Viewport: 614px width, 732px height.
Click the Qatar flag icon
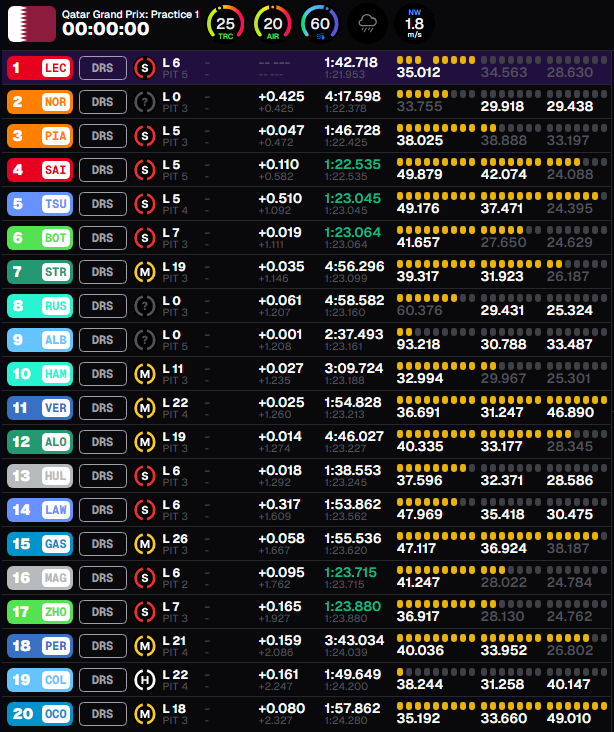coord(32,24)
